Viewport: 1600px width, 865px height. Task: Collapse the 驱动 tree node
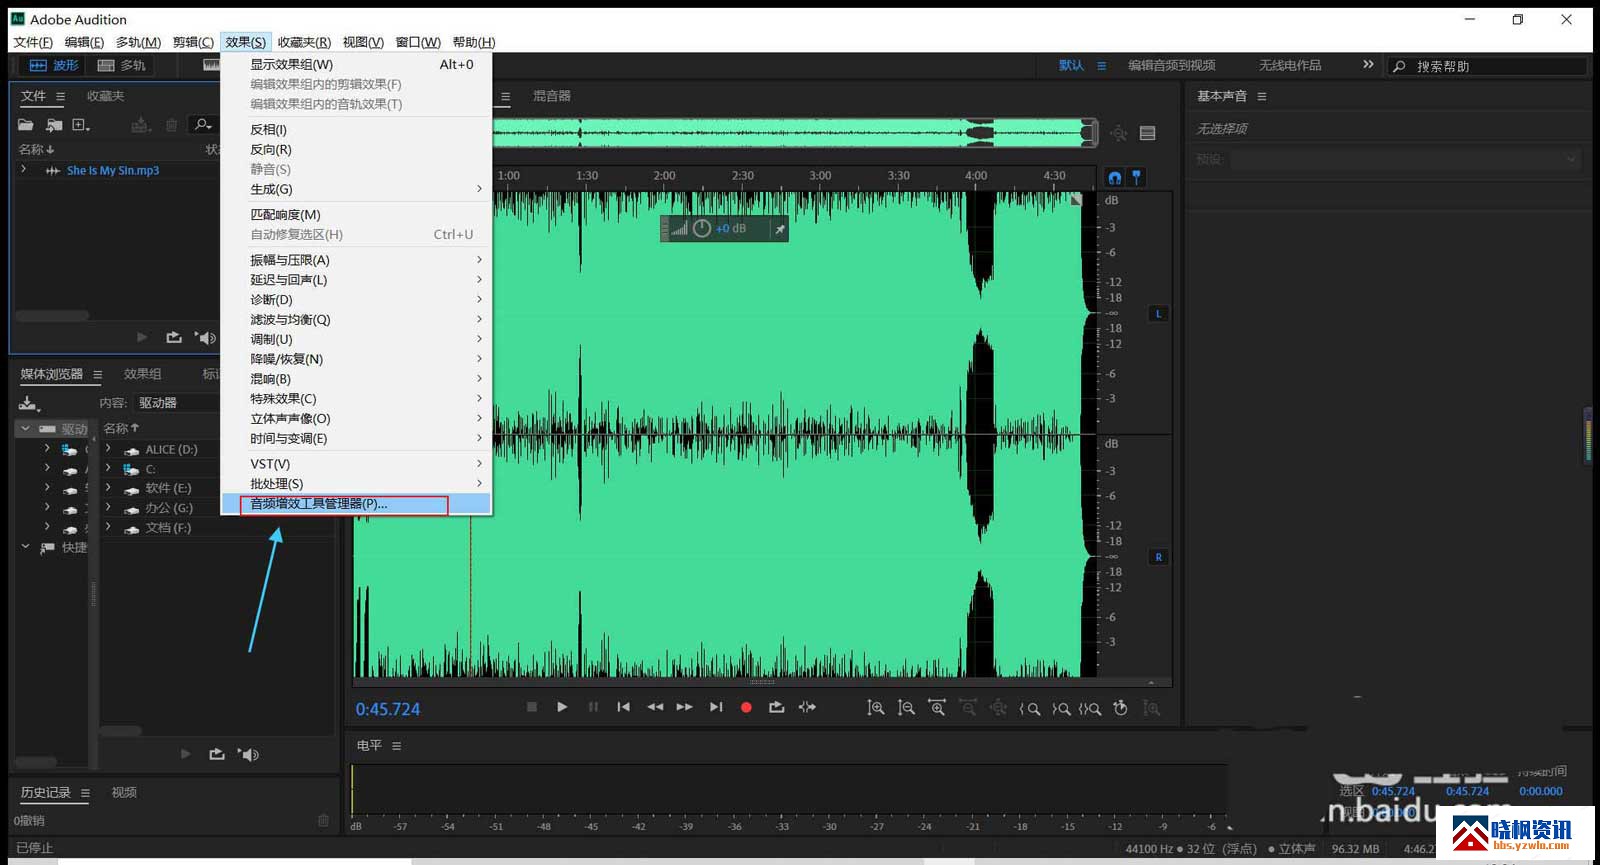25,428
